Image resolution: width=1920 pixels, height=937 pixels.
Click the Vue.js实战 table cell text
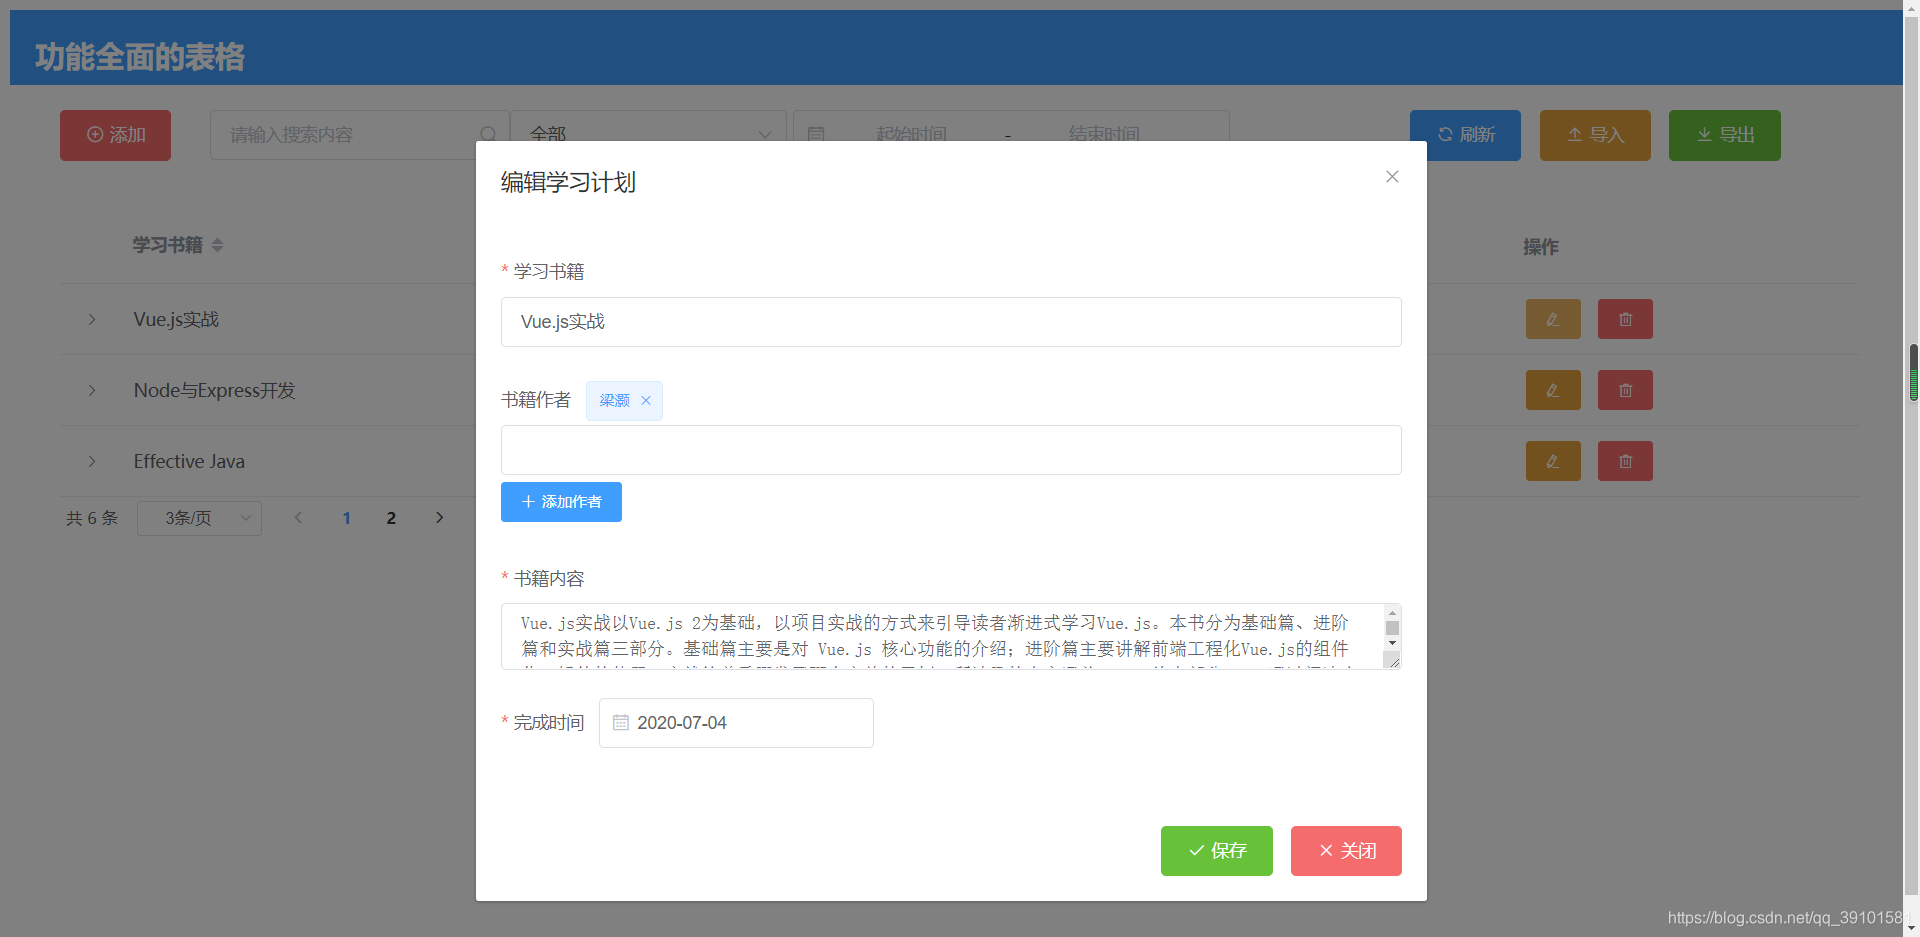176,320
